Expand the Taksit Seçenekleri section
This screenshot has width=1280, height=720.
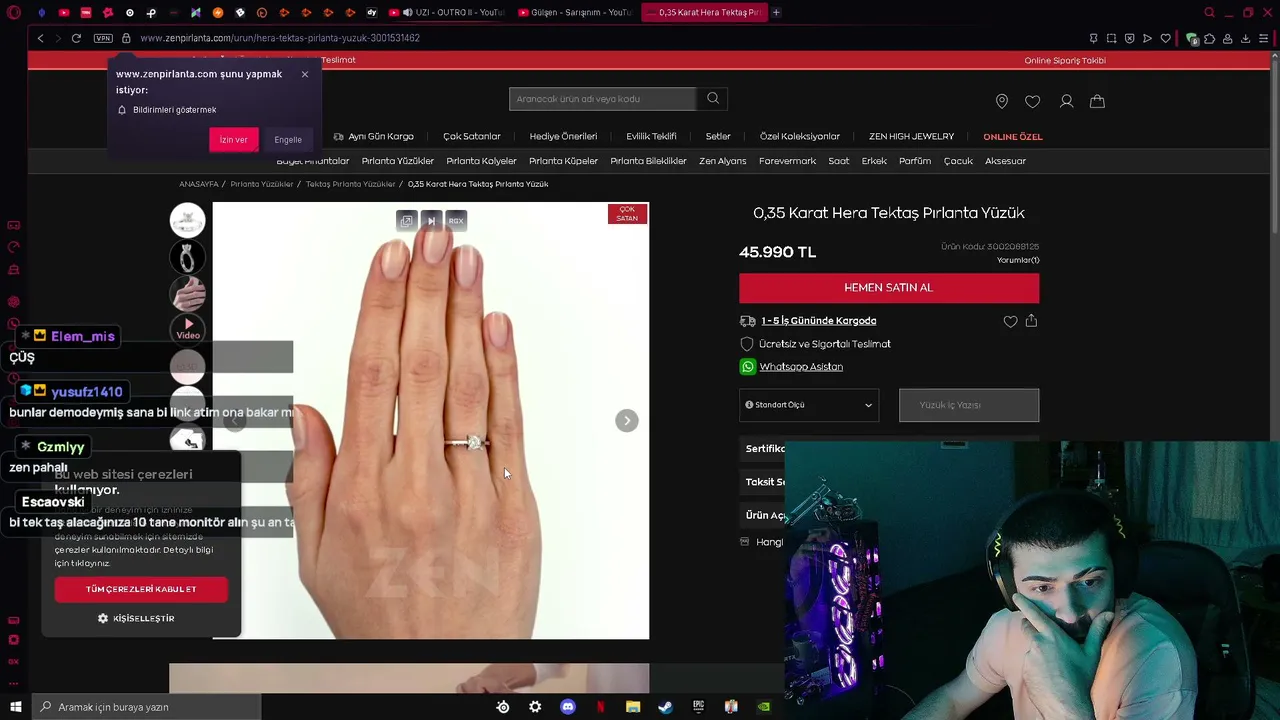coord(765,482)
